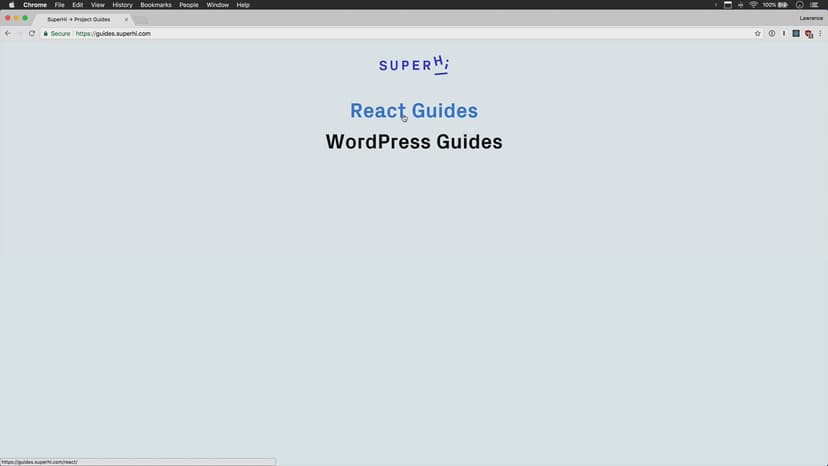The image size is (828, 466).
Task: Click the circular extension icon beside the star
Action: click(x=772, y=33)
